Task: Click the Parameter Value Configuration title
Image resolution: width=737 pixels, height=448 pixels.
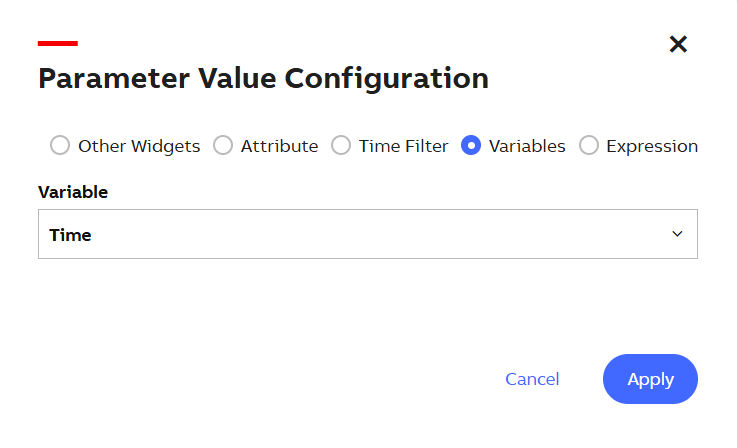Action: (x=263, y=78)
